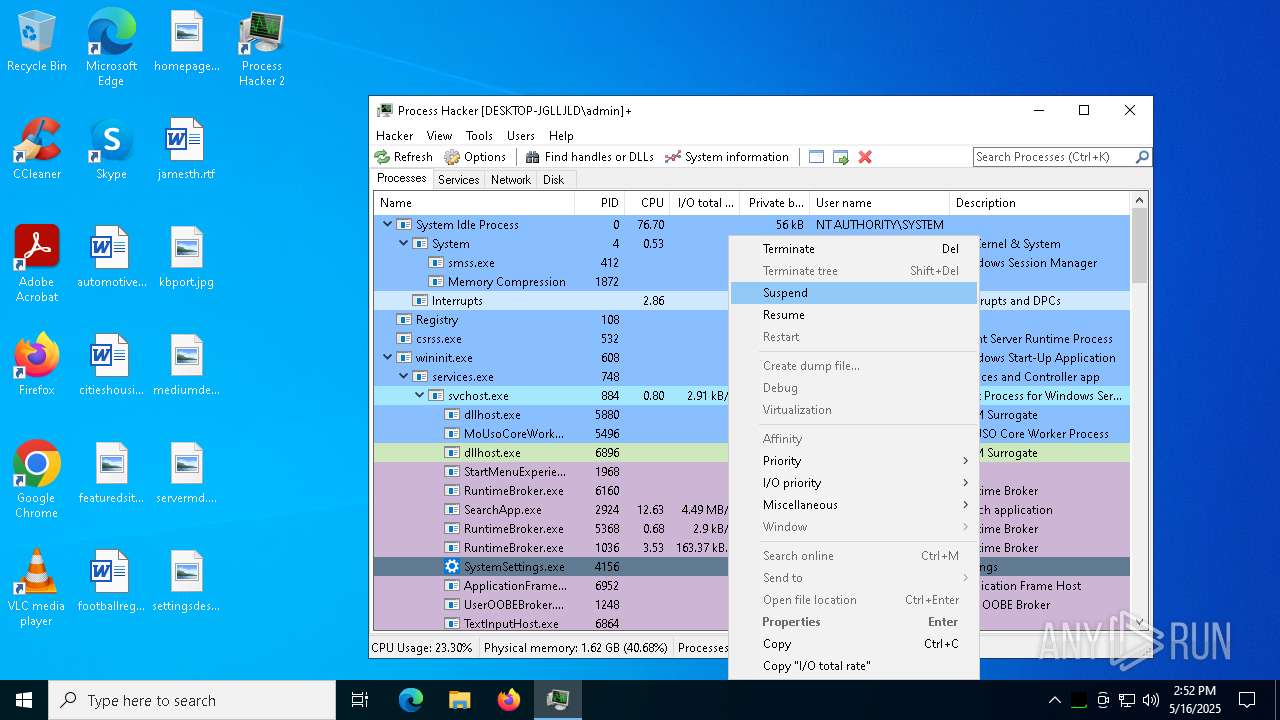The width and height of the screenshot is (1280, 720).
Task: Open Process Hacker 2 desktop shortcut
Action: pos(261,48)
